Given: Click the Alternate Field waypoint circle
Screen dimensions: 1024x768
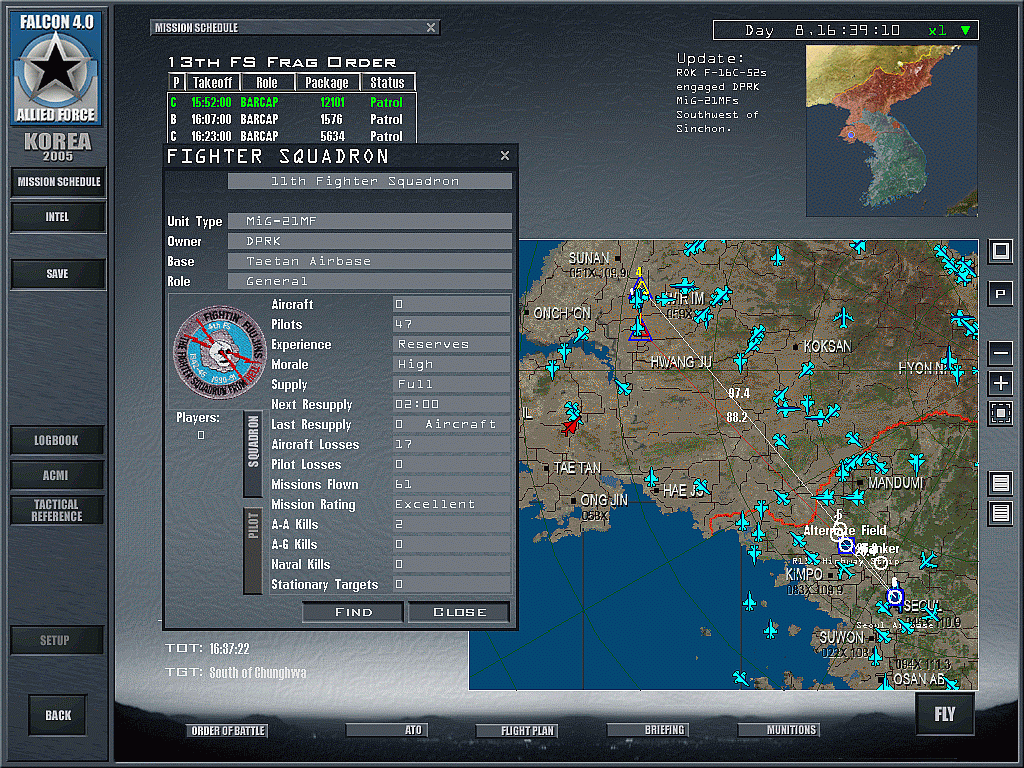Looking at the screenshot, I should pos(846,545).
